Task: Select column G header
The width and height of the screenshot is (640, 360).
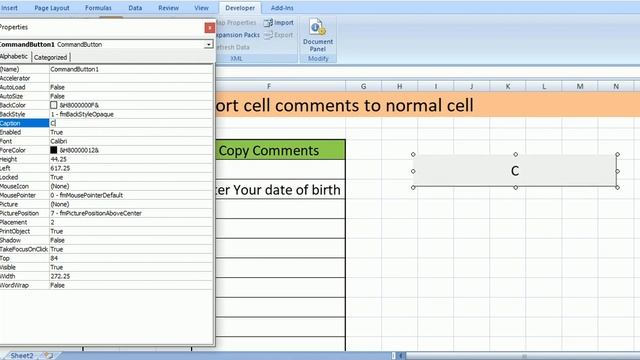Action: coord(363,86)
